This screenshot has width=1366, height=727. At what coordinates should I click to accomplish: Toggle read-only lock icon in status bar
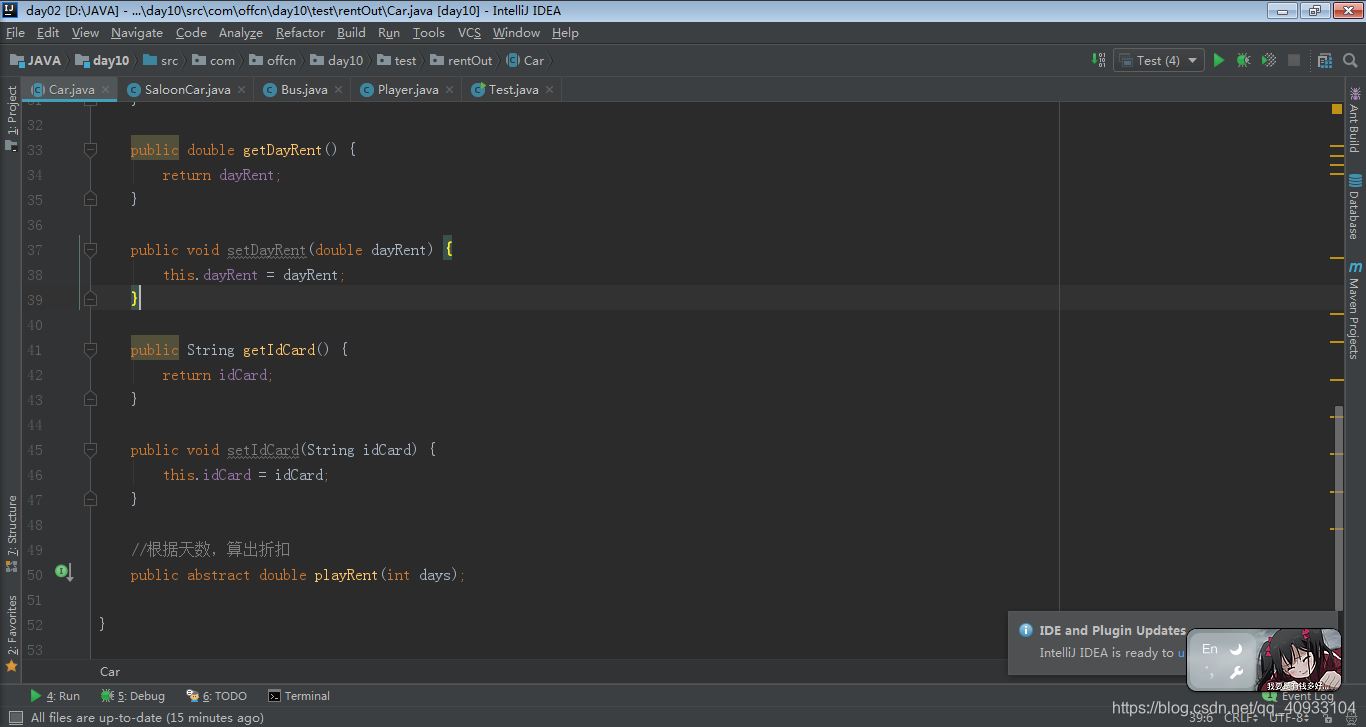pos(1326,716)
